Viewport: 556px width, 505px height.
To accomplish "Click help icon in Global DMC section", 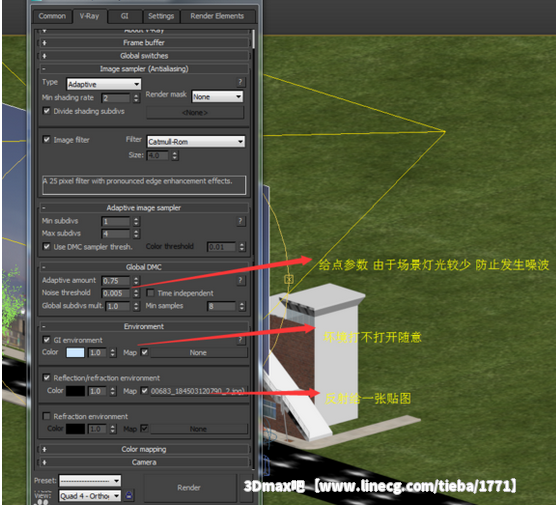I will [x=240, y=281].
